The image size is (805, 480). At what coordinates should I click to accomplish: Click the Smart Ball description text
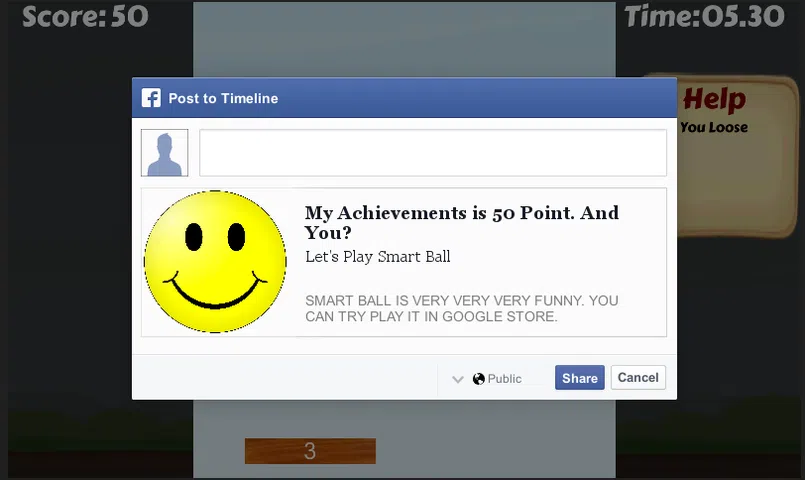point(461,308)
